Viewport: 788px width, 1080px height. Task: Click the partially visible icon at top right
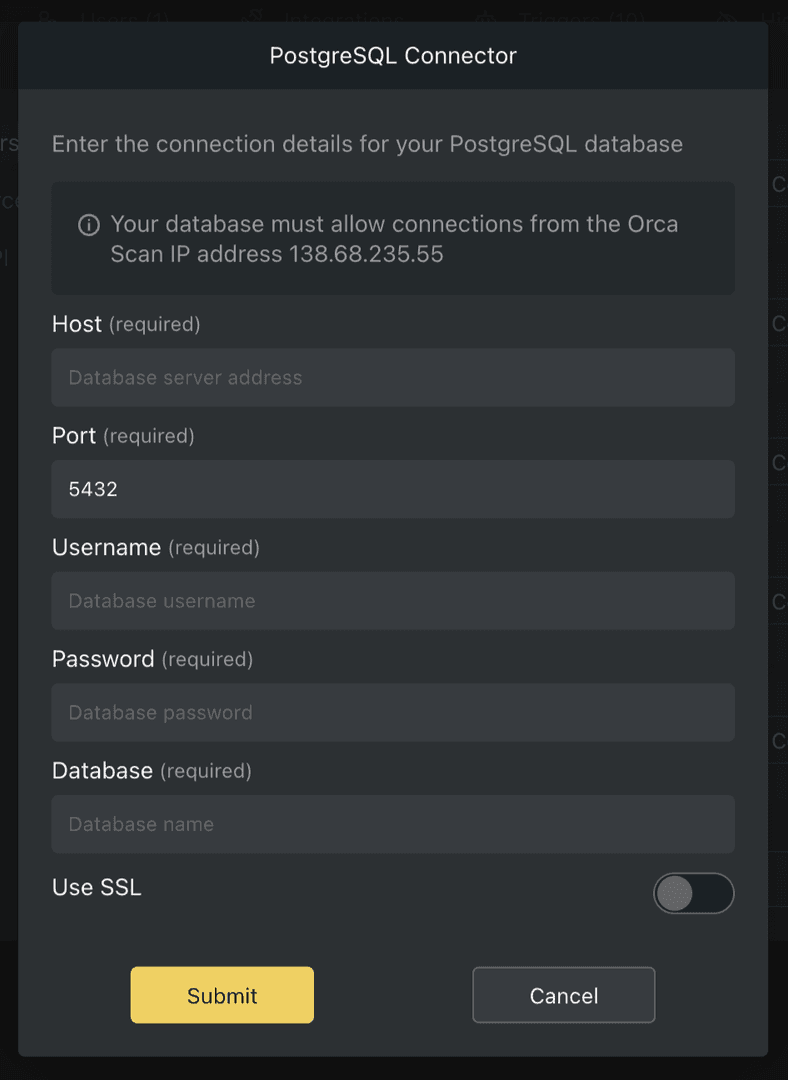tap(728, 18)
